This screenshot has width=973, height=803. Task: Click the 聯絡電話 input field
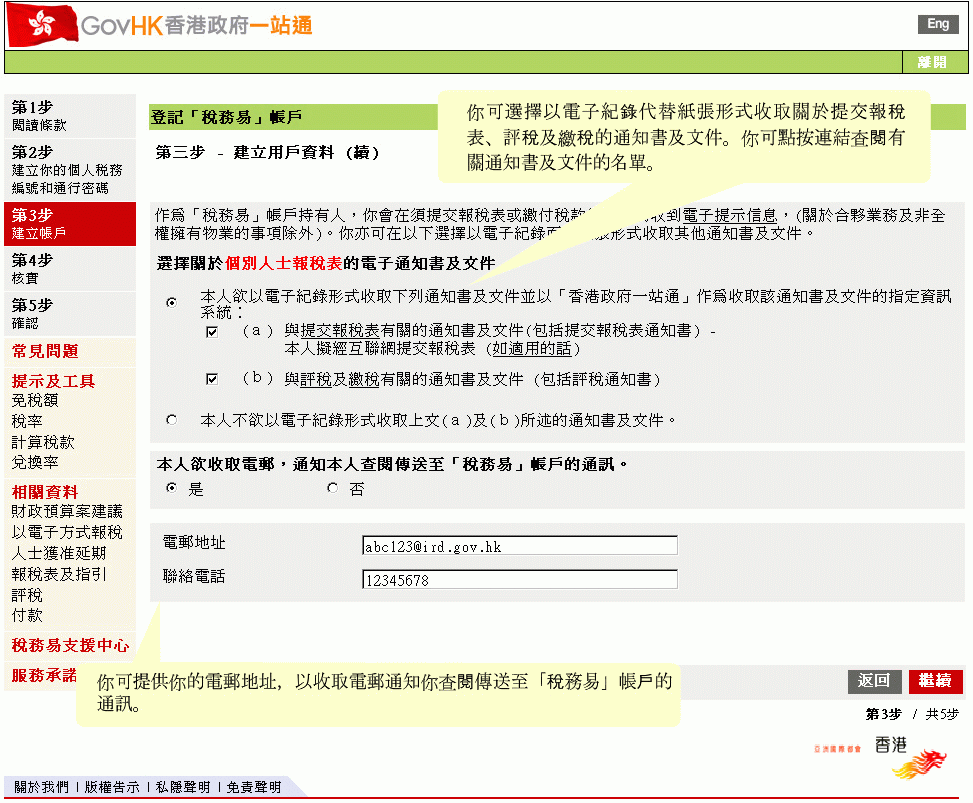click(519, 580)
